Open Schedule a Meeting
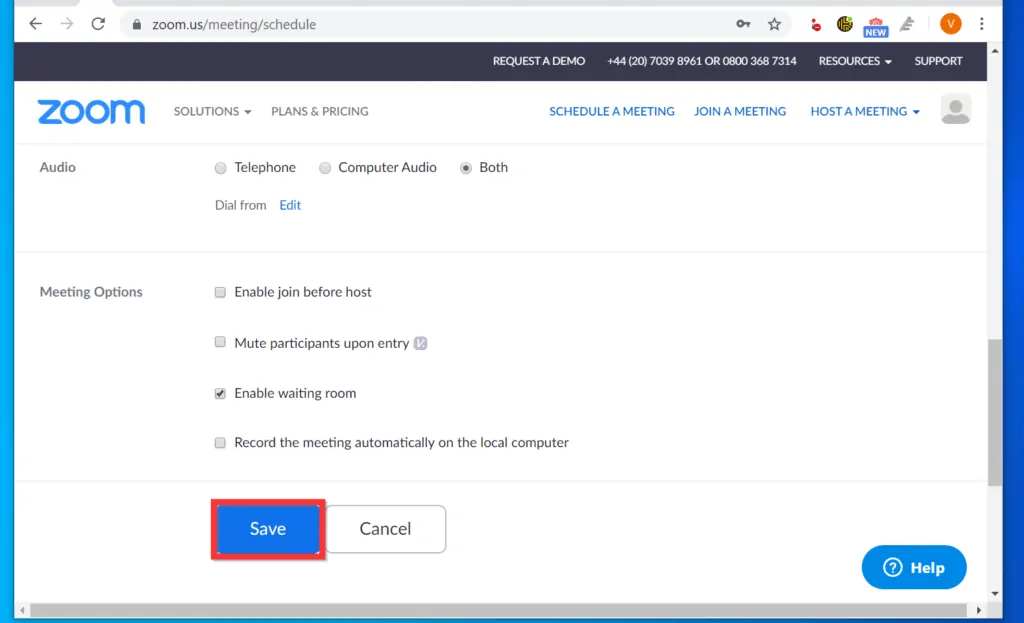Image resolution: width=1024 pixels, height=623 pixels. coord(611,112)
